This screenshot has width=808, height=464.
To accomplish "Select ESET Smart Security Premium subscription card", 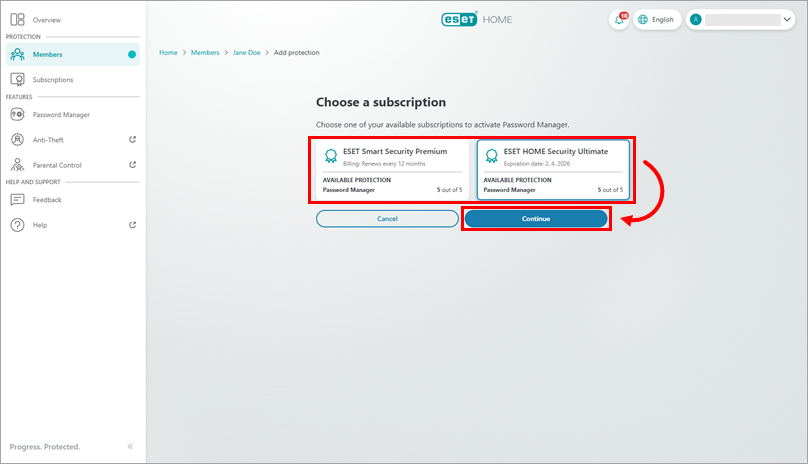I will 392,170.
